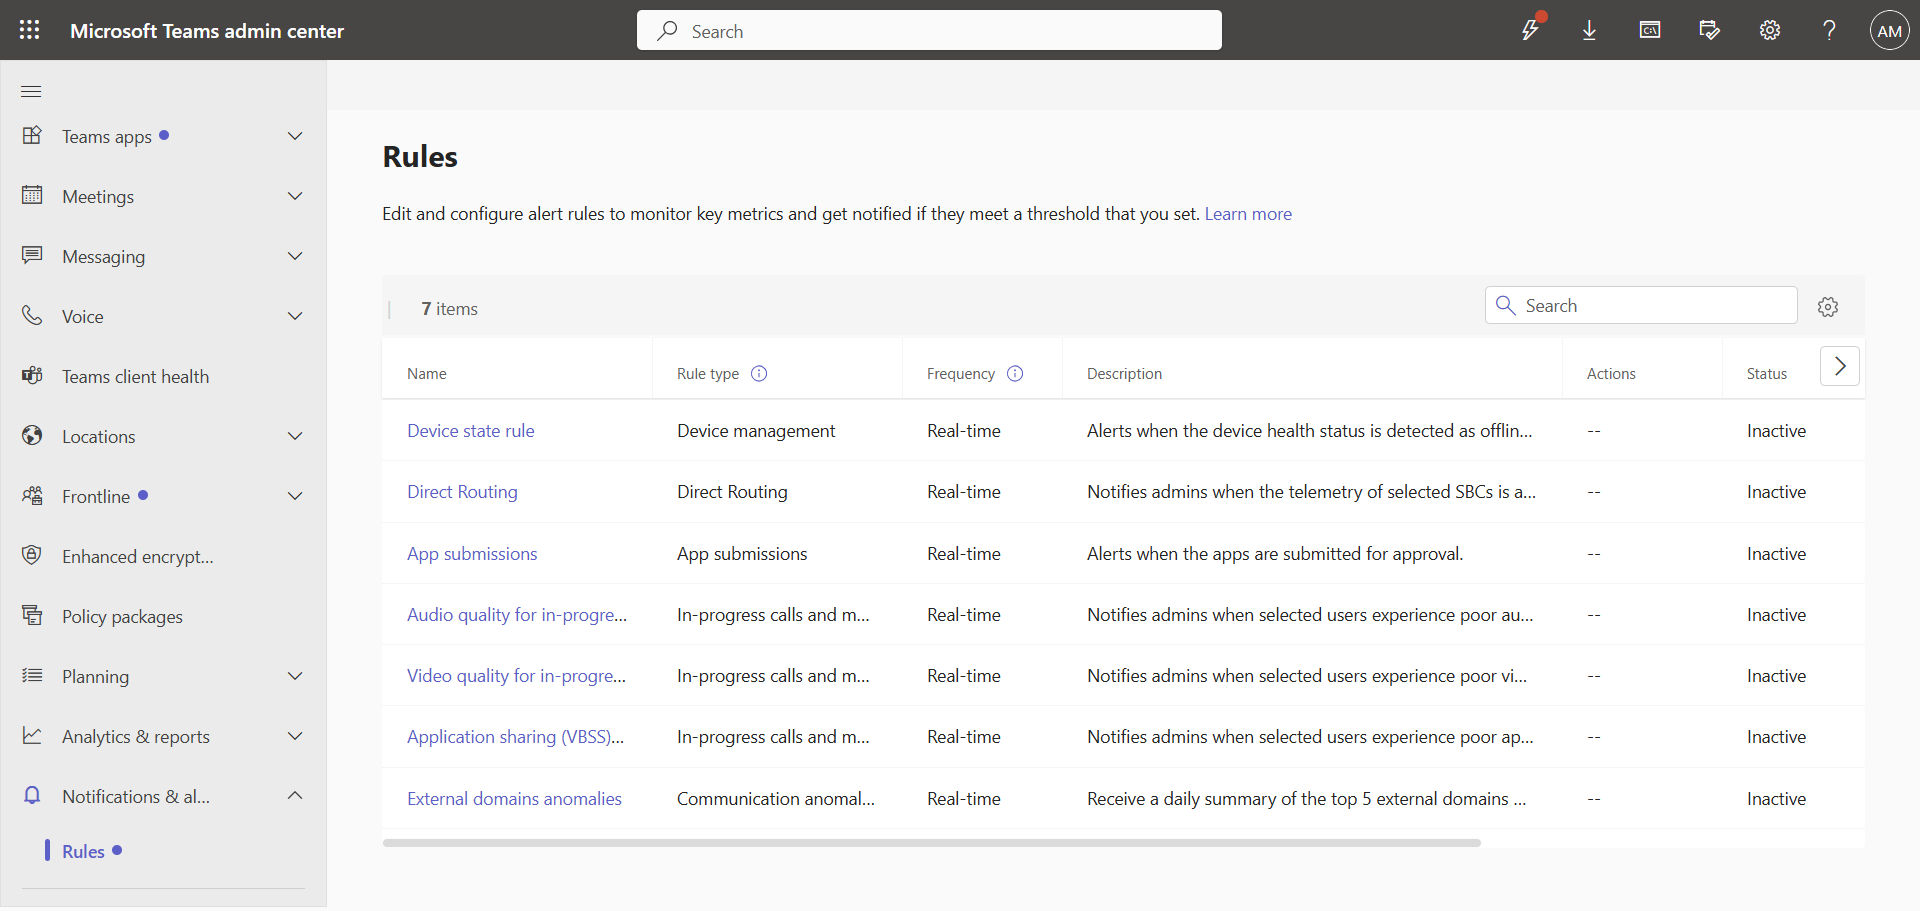The width and height of the screenshot is (1920, 911).
Task: Sort by the Name column header
Action: [427, 374]
